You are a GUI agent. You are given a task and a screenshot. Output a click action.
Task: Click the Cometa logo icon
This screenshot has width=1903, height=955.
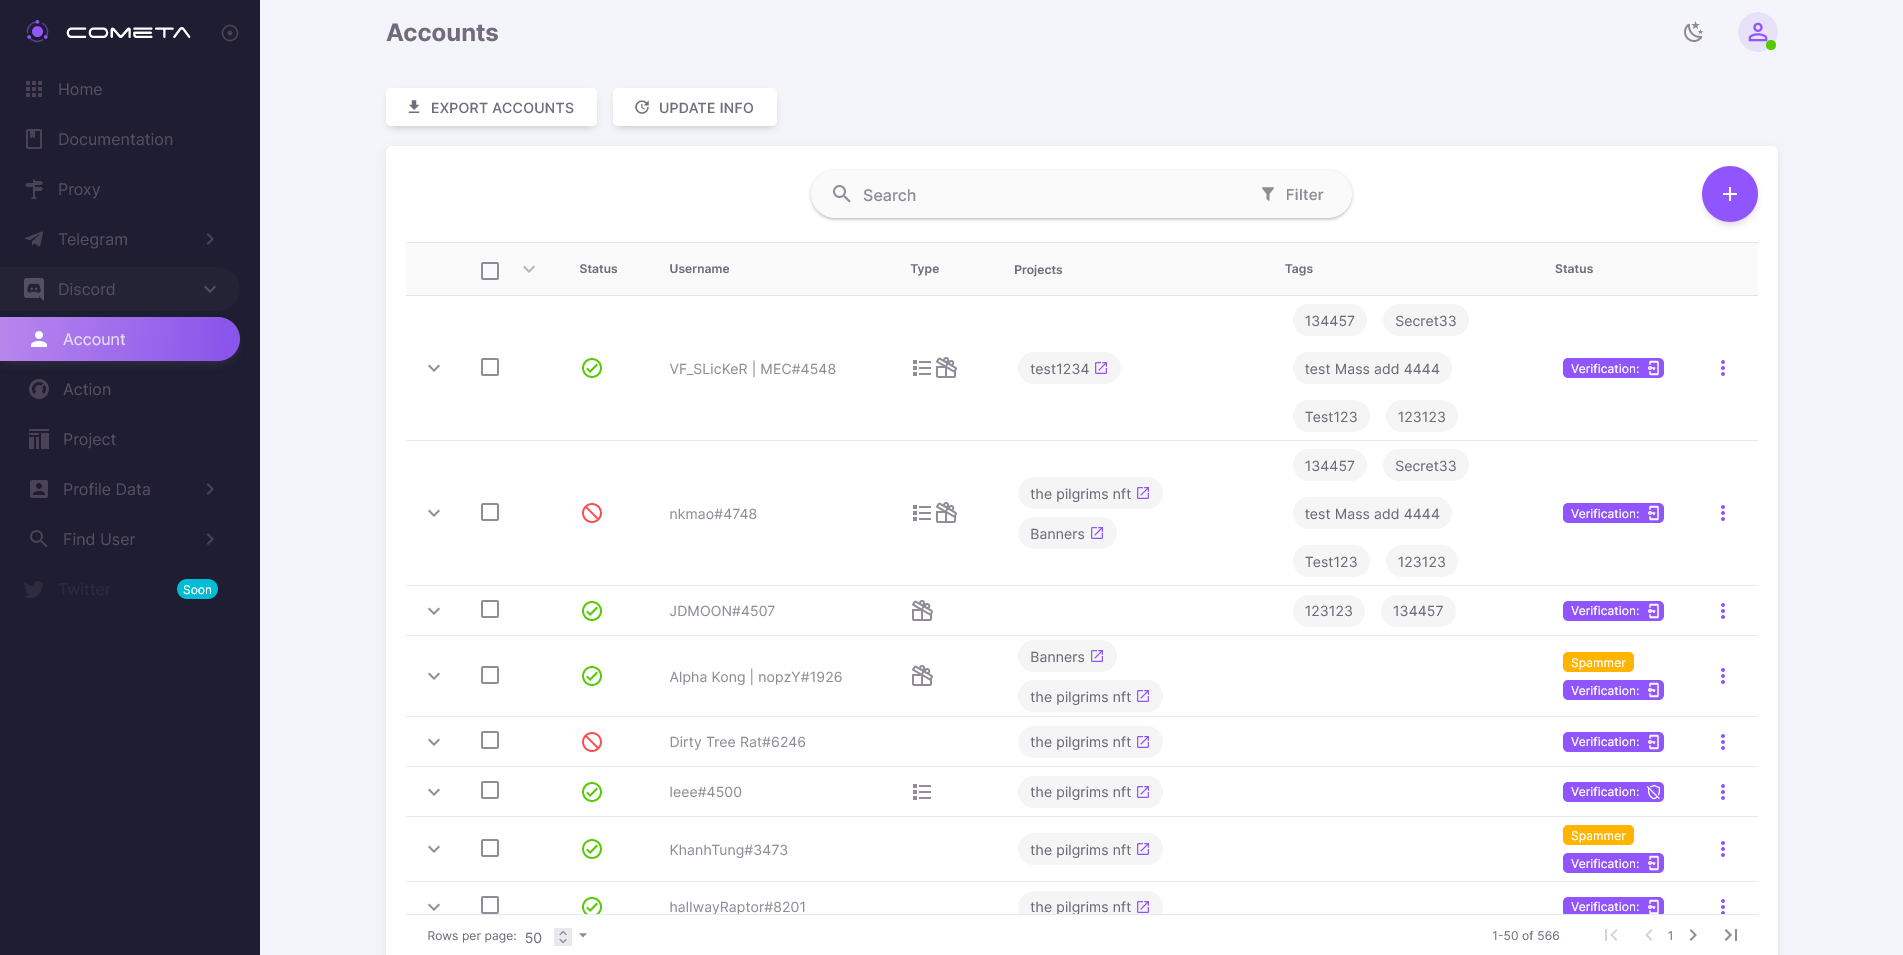click(x=37, y=32)
